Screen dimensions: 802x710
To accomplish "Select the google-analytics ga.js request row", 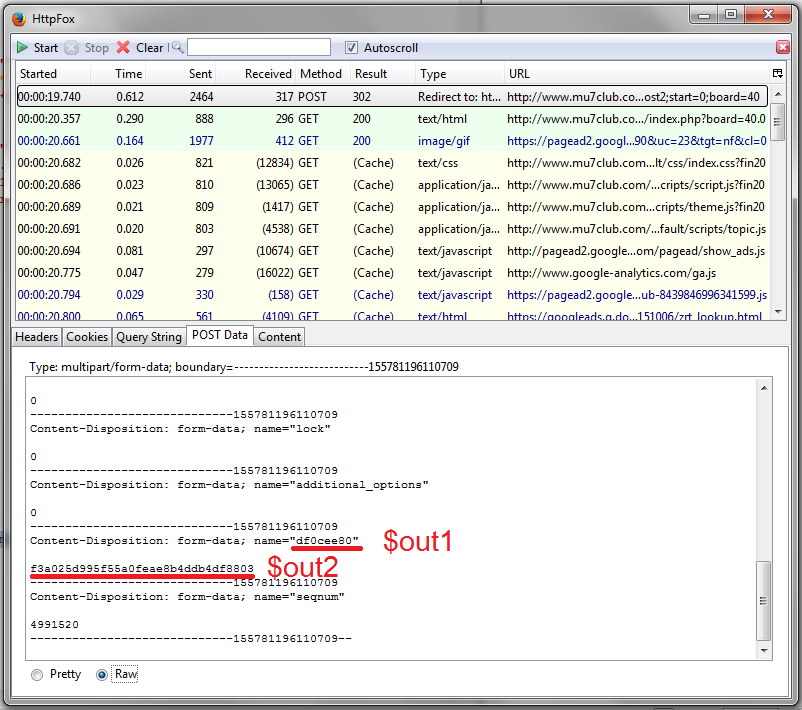I will pyautogui.click(x=392, y=273).
